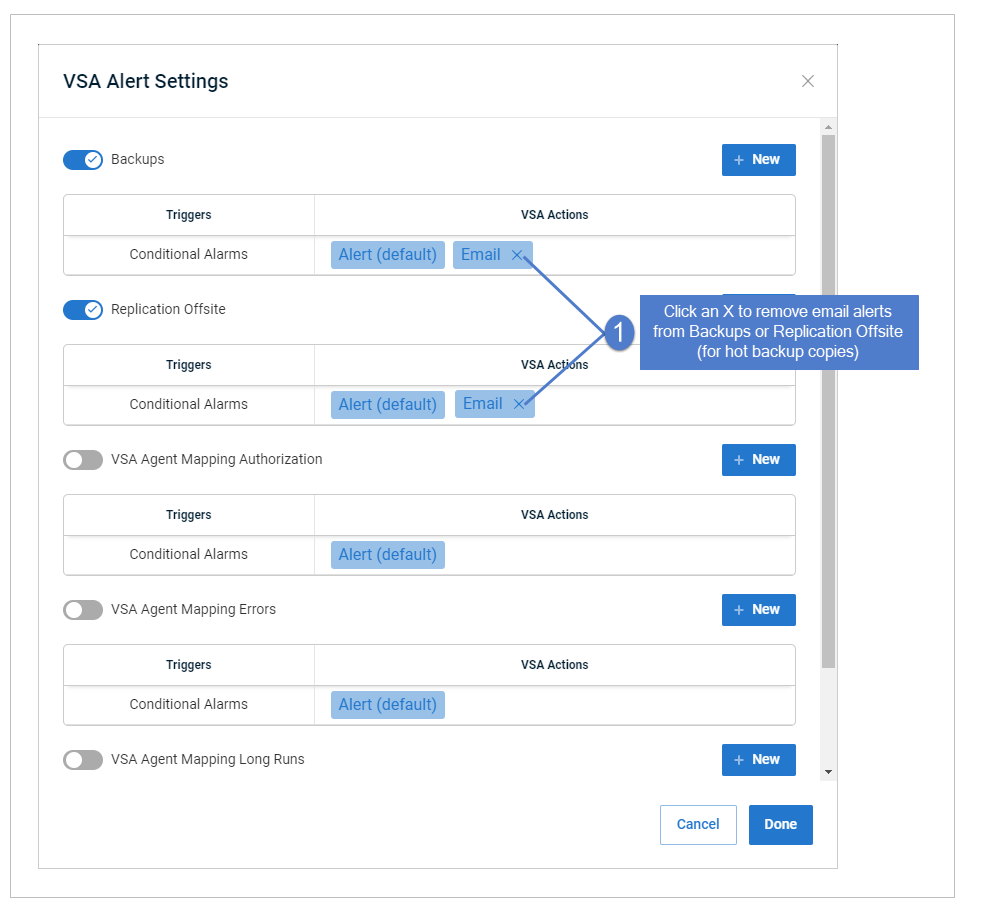Click Conditional Alarms under VSA Agent Mapping Authorization
Viewport: 985px width, 923px height.
pos(188,554)
